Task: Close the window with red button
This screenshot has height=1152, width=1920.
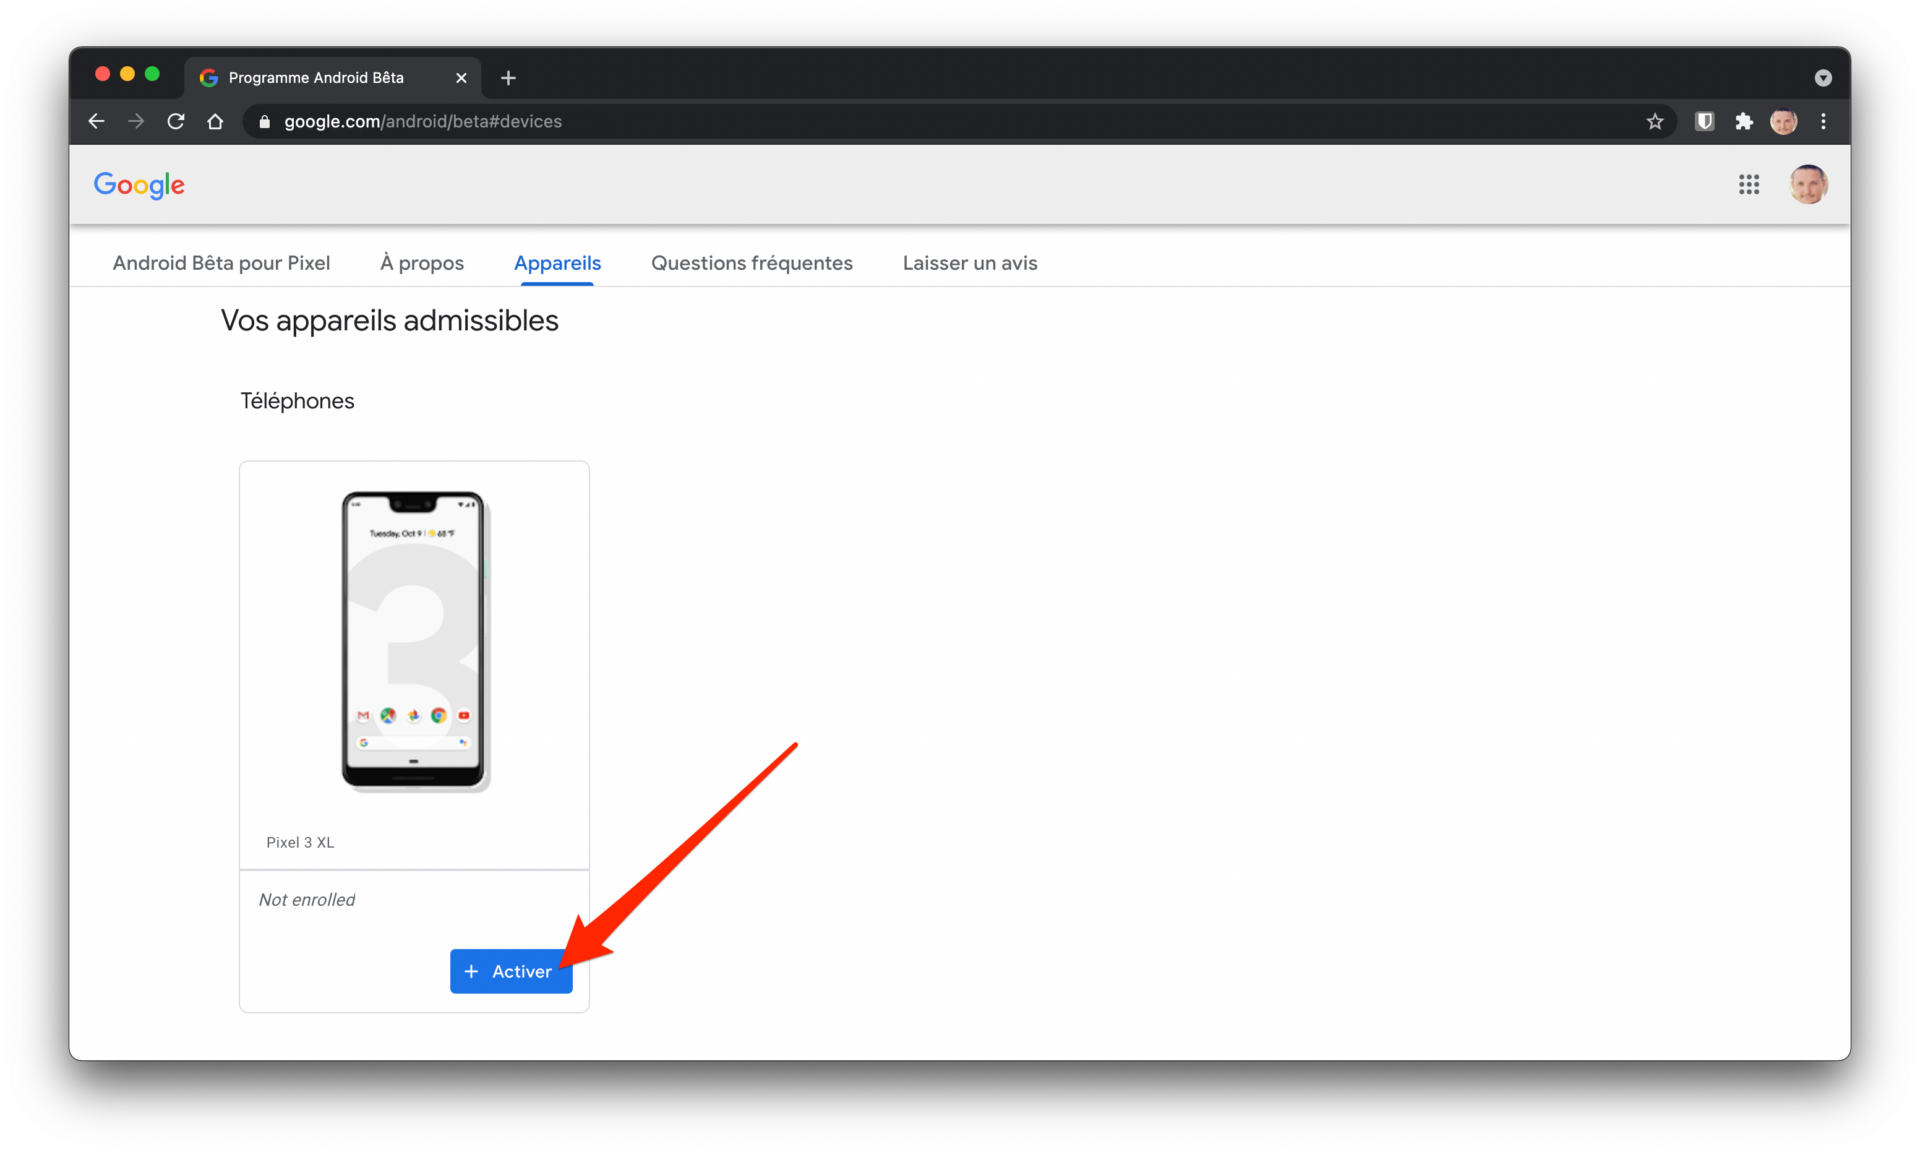Action: click(102, 74)
